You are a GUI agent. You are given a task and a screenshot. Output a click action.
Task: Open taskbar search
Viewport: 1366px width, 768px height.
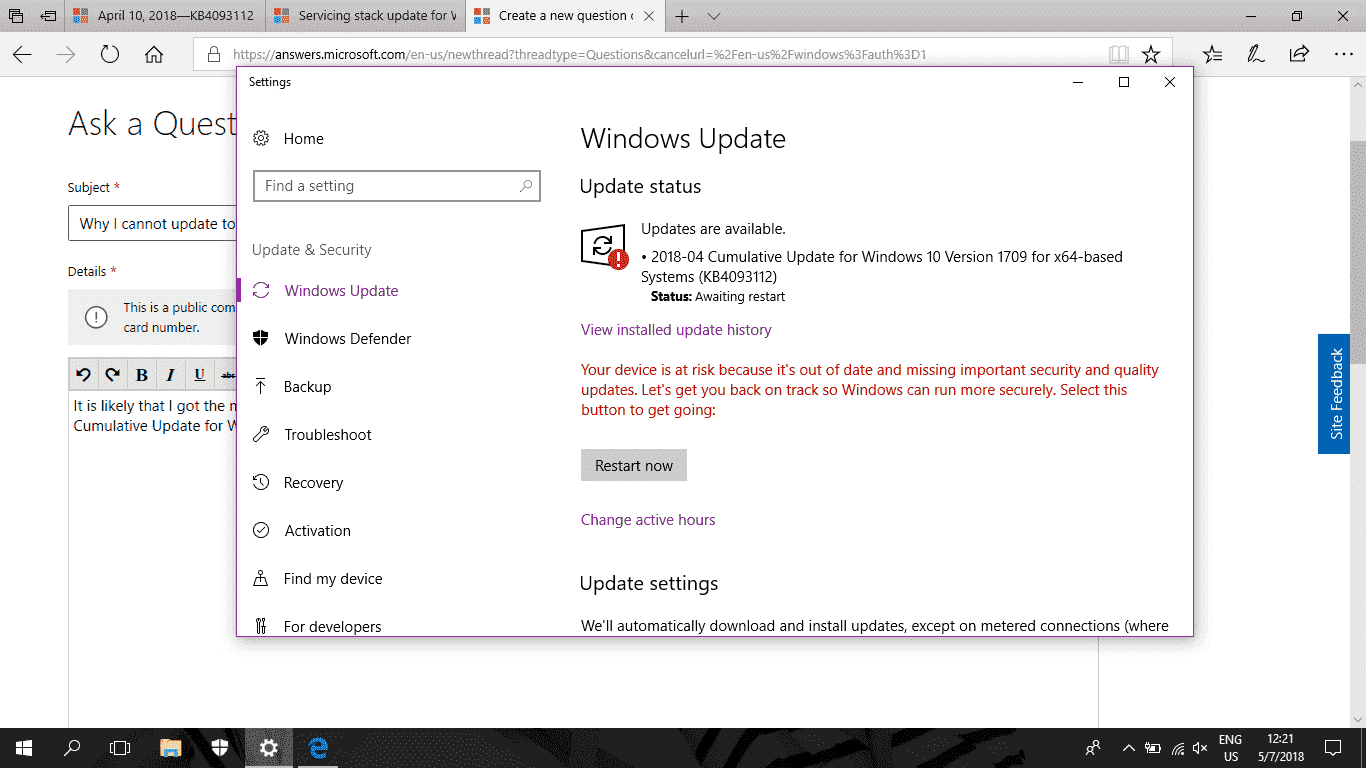(x=72, y=748)
